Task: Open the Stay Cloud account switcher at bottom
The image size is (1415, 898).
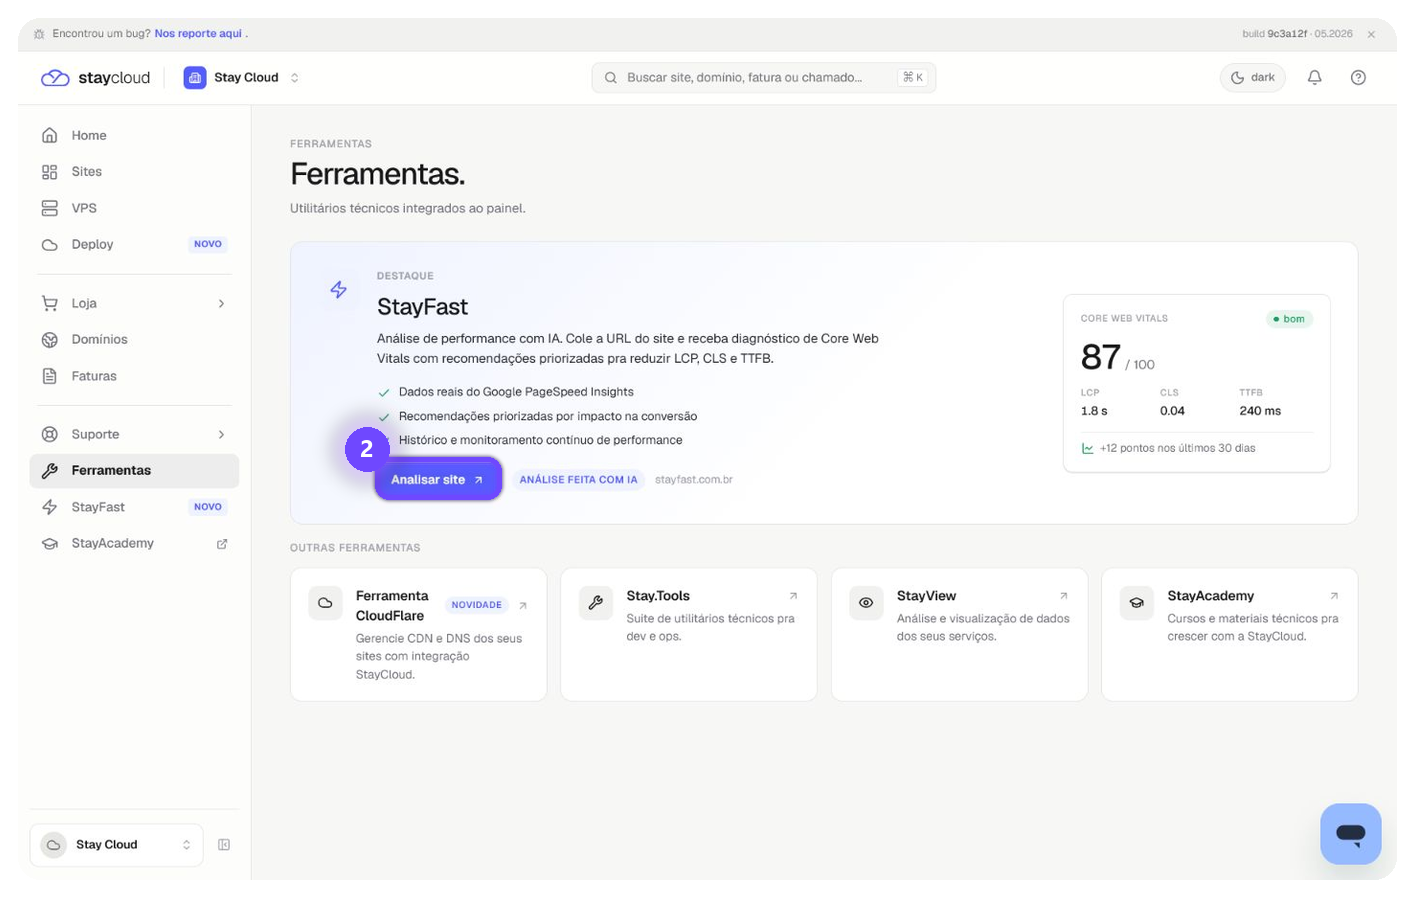Action: point(116,845)
